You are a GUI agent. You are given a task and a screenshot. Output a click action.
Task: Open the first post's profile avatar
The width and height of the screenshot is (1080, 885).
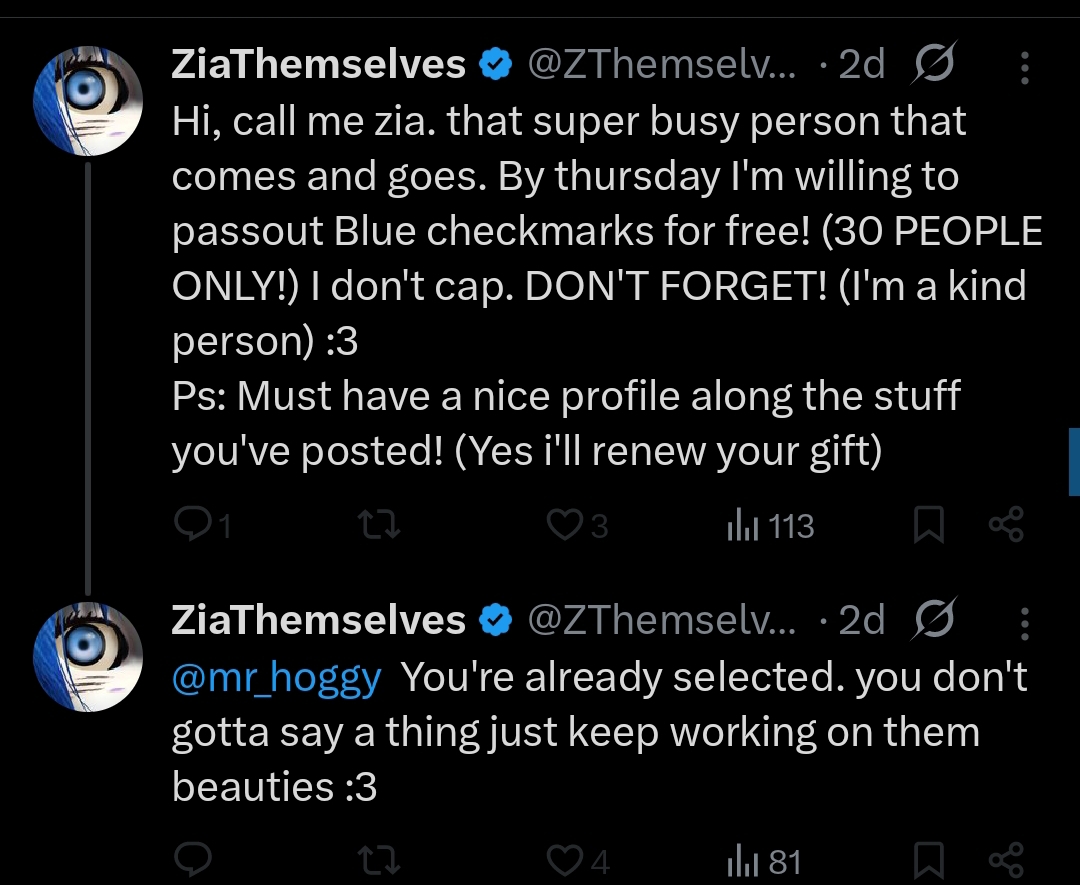[88, 100]
